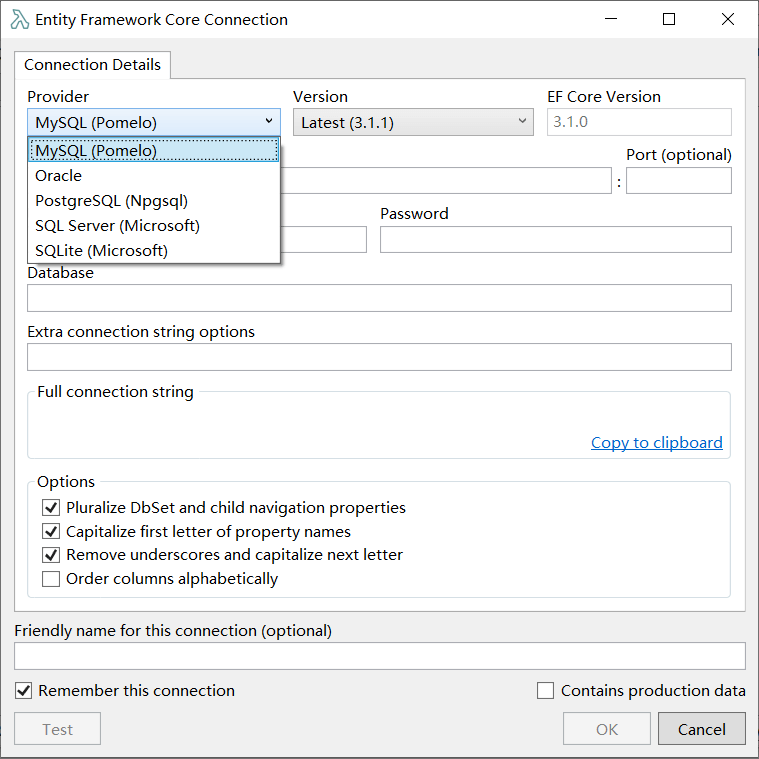Pick PostgreSQL (Npgsql) provider option
The width and height of the screenshot is (759, 759).
pos(154,200)
